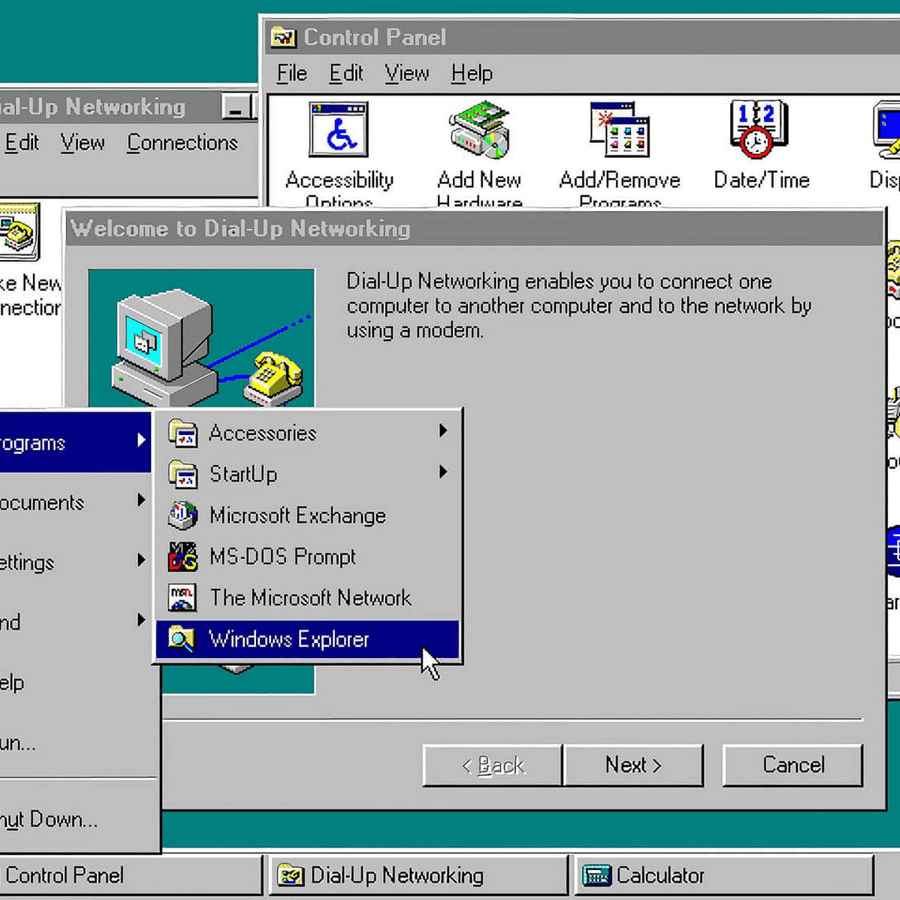
Task: Click the Next button in wizard
Action: pyautogui.click(x=633, y=765)
